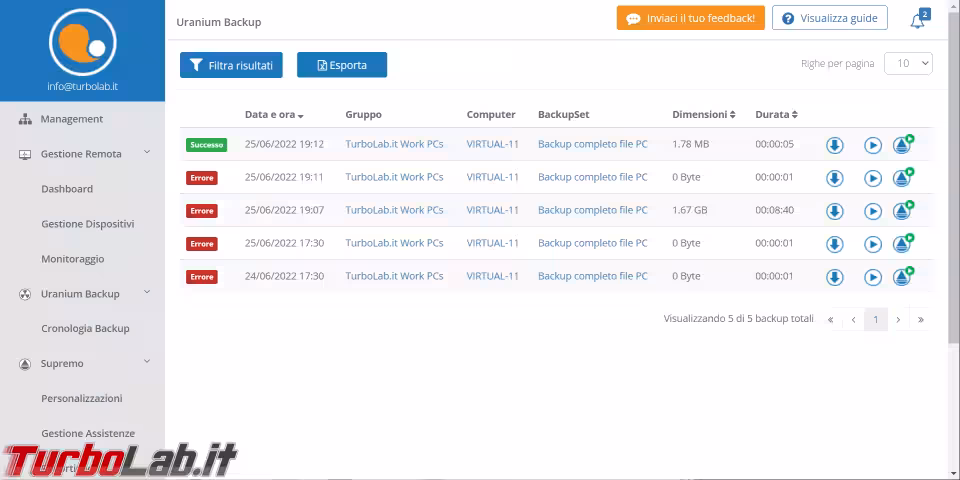Click play icon for the 1.67 GB backup
The width and height of the screenshot is (960, 480).
point(873,212)
